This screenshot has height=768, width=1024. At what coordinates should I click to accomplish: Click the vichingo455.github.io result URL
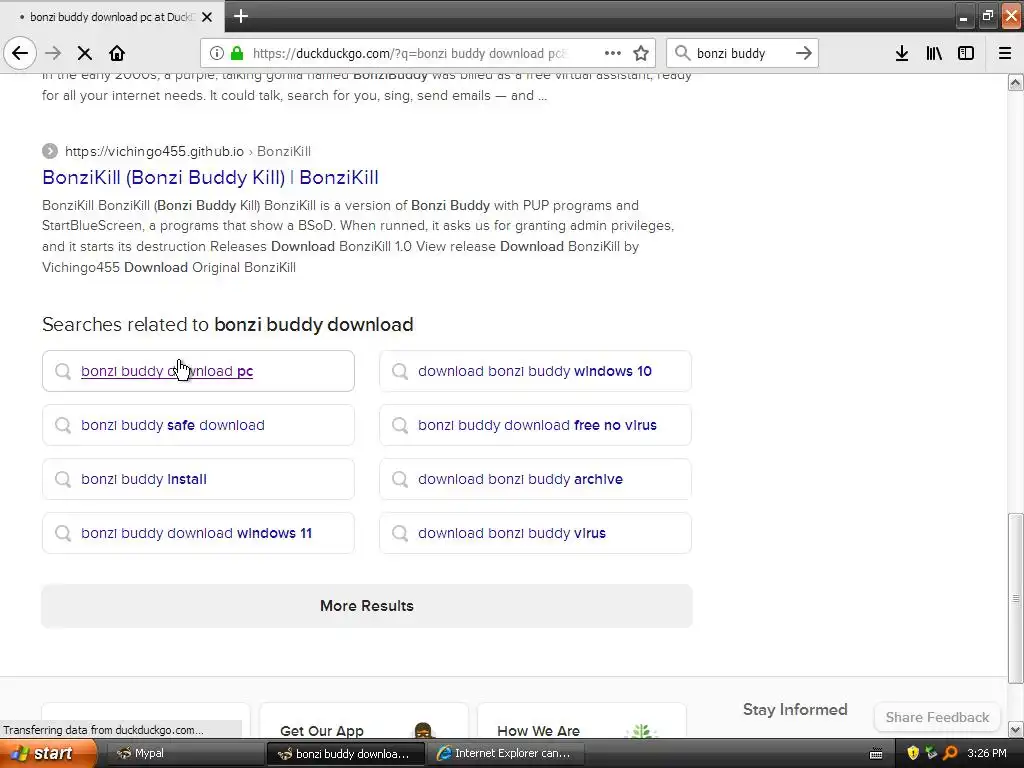click(x=154, y=152)
